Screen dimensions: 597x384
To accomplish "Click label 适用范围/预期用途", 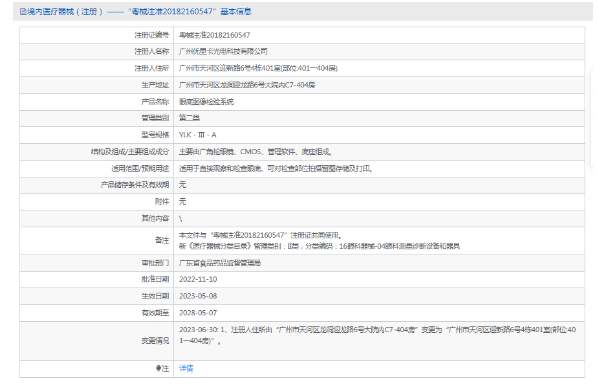I will [x=140, y=168].
